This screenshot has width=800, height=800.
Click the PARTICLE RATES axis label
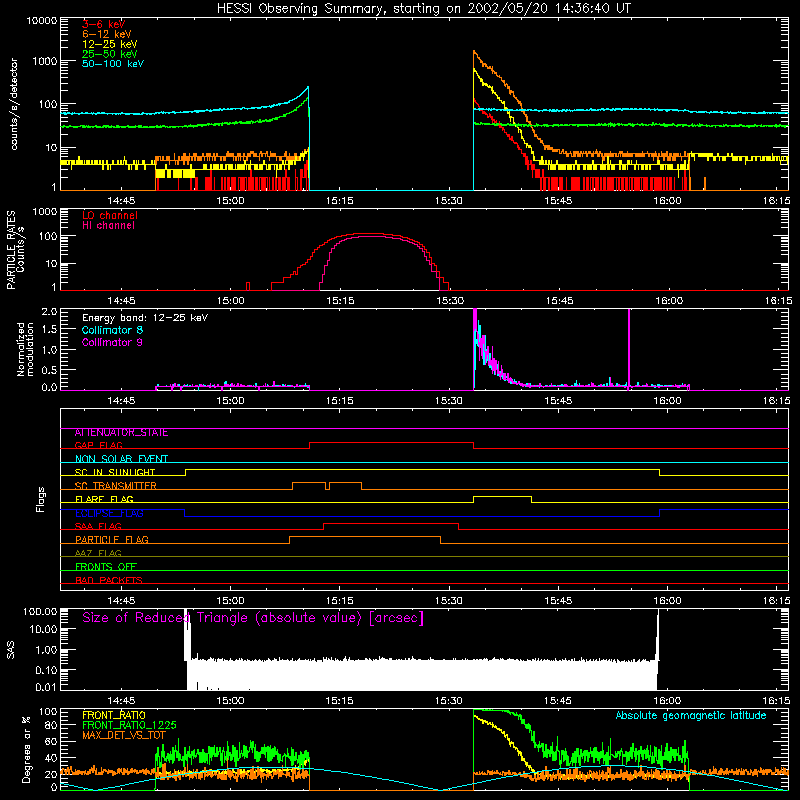click(x=15, y=250)
